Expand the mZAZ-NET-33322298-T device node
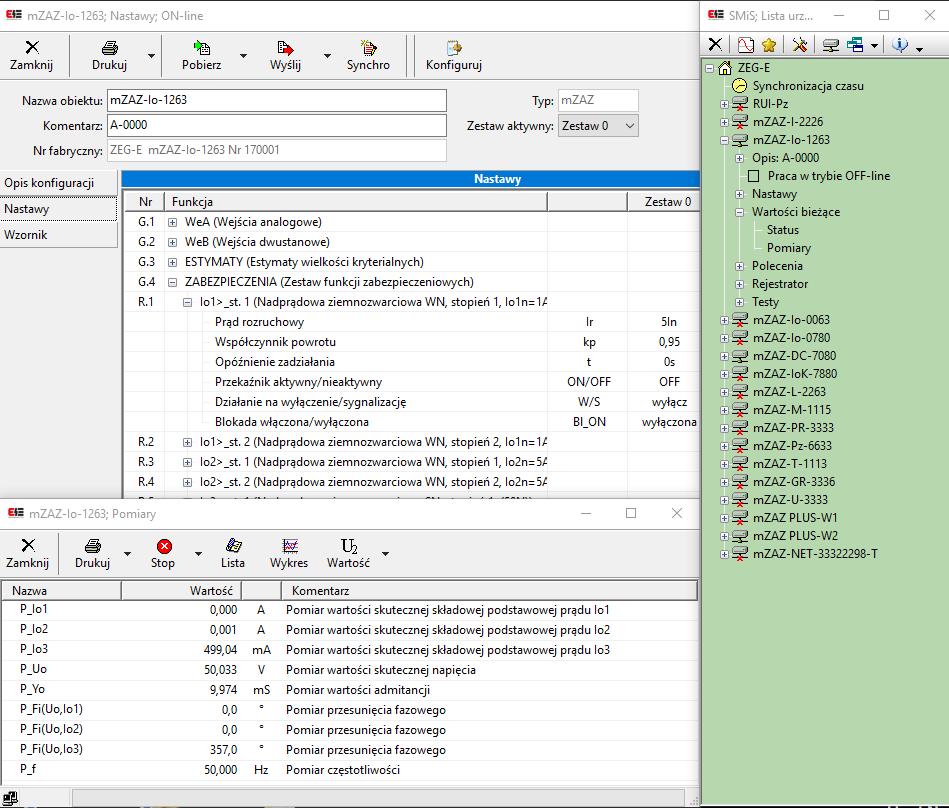The height and width of the screenshot is (808, 949). [724, 554]
